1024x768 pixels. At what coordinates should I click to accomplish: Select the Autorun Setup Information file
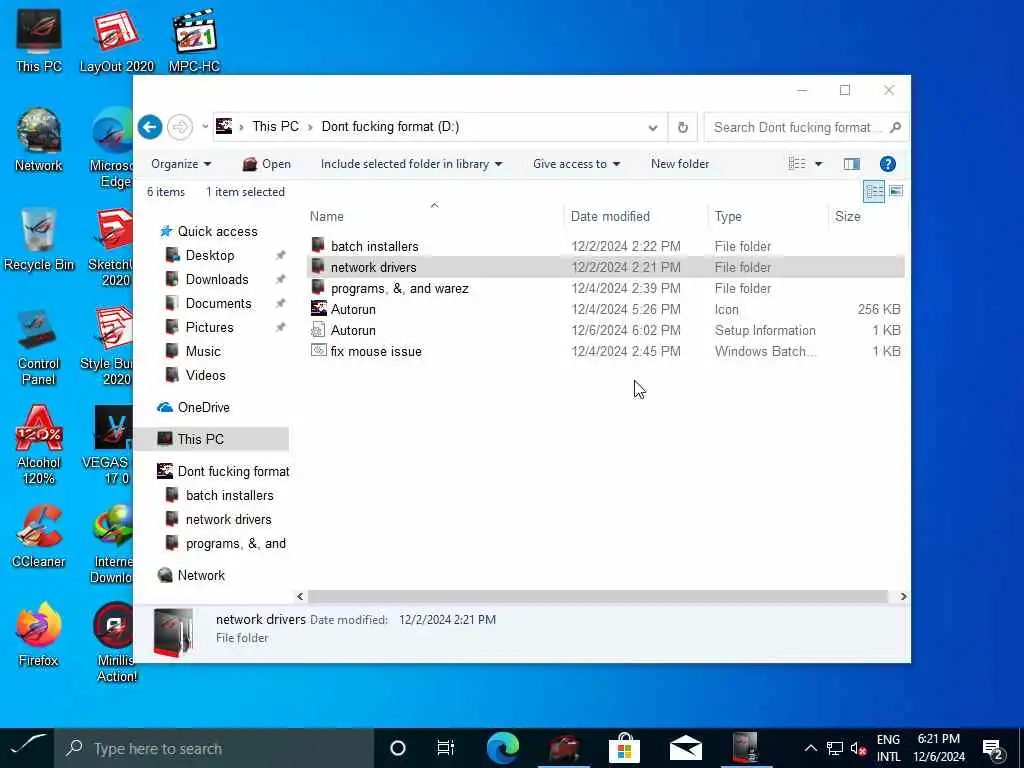click(x=605, y=330)
